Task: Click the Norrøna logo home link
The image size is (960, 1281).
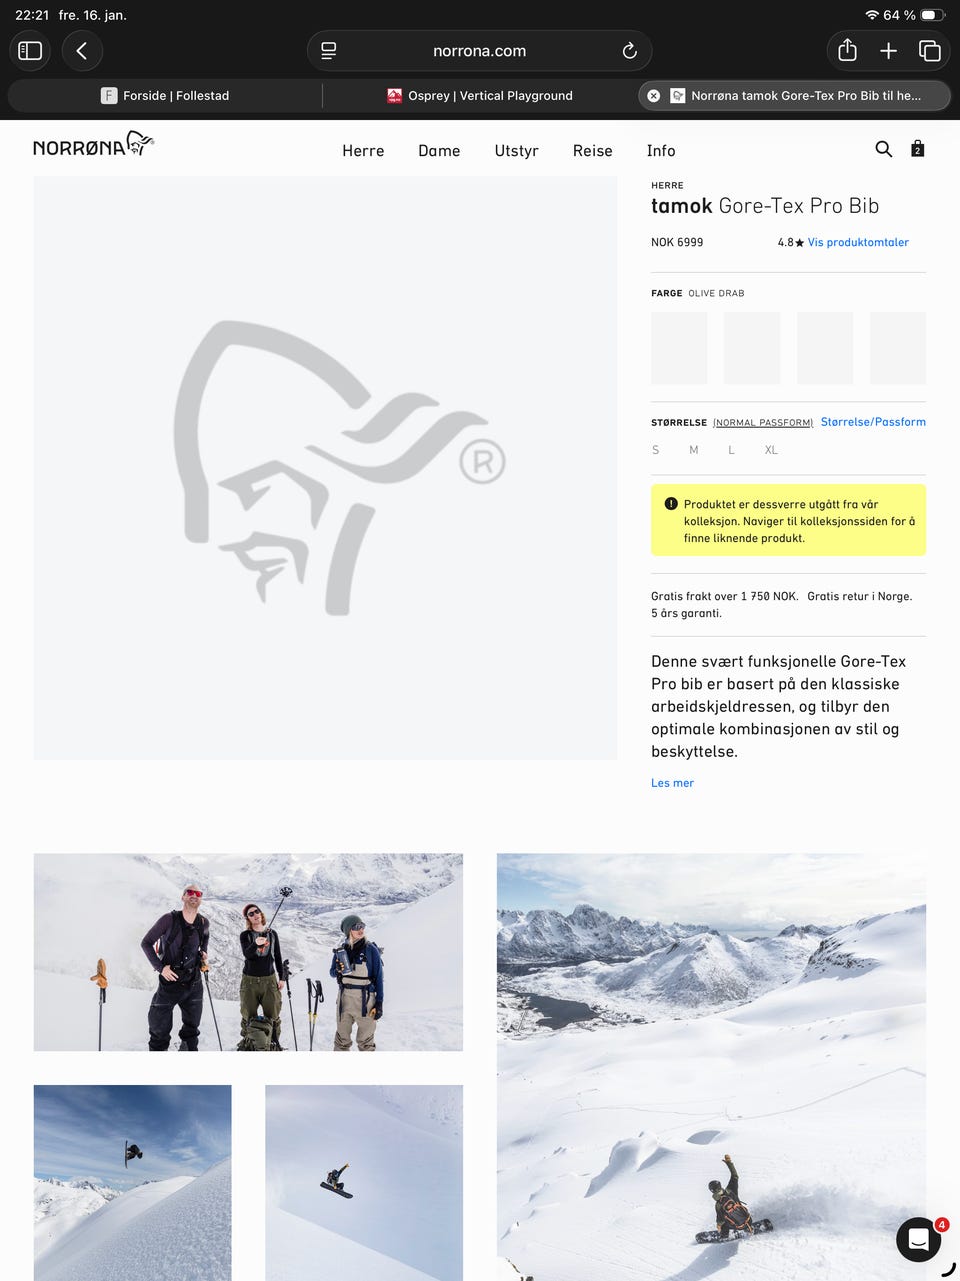Action: click(x=93, y=145)
